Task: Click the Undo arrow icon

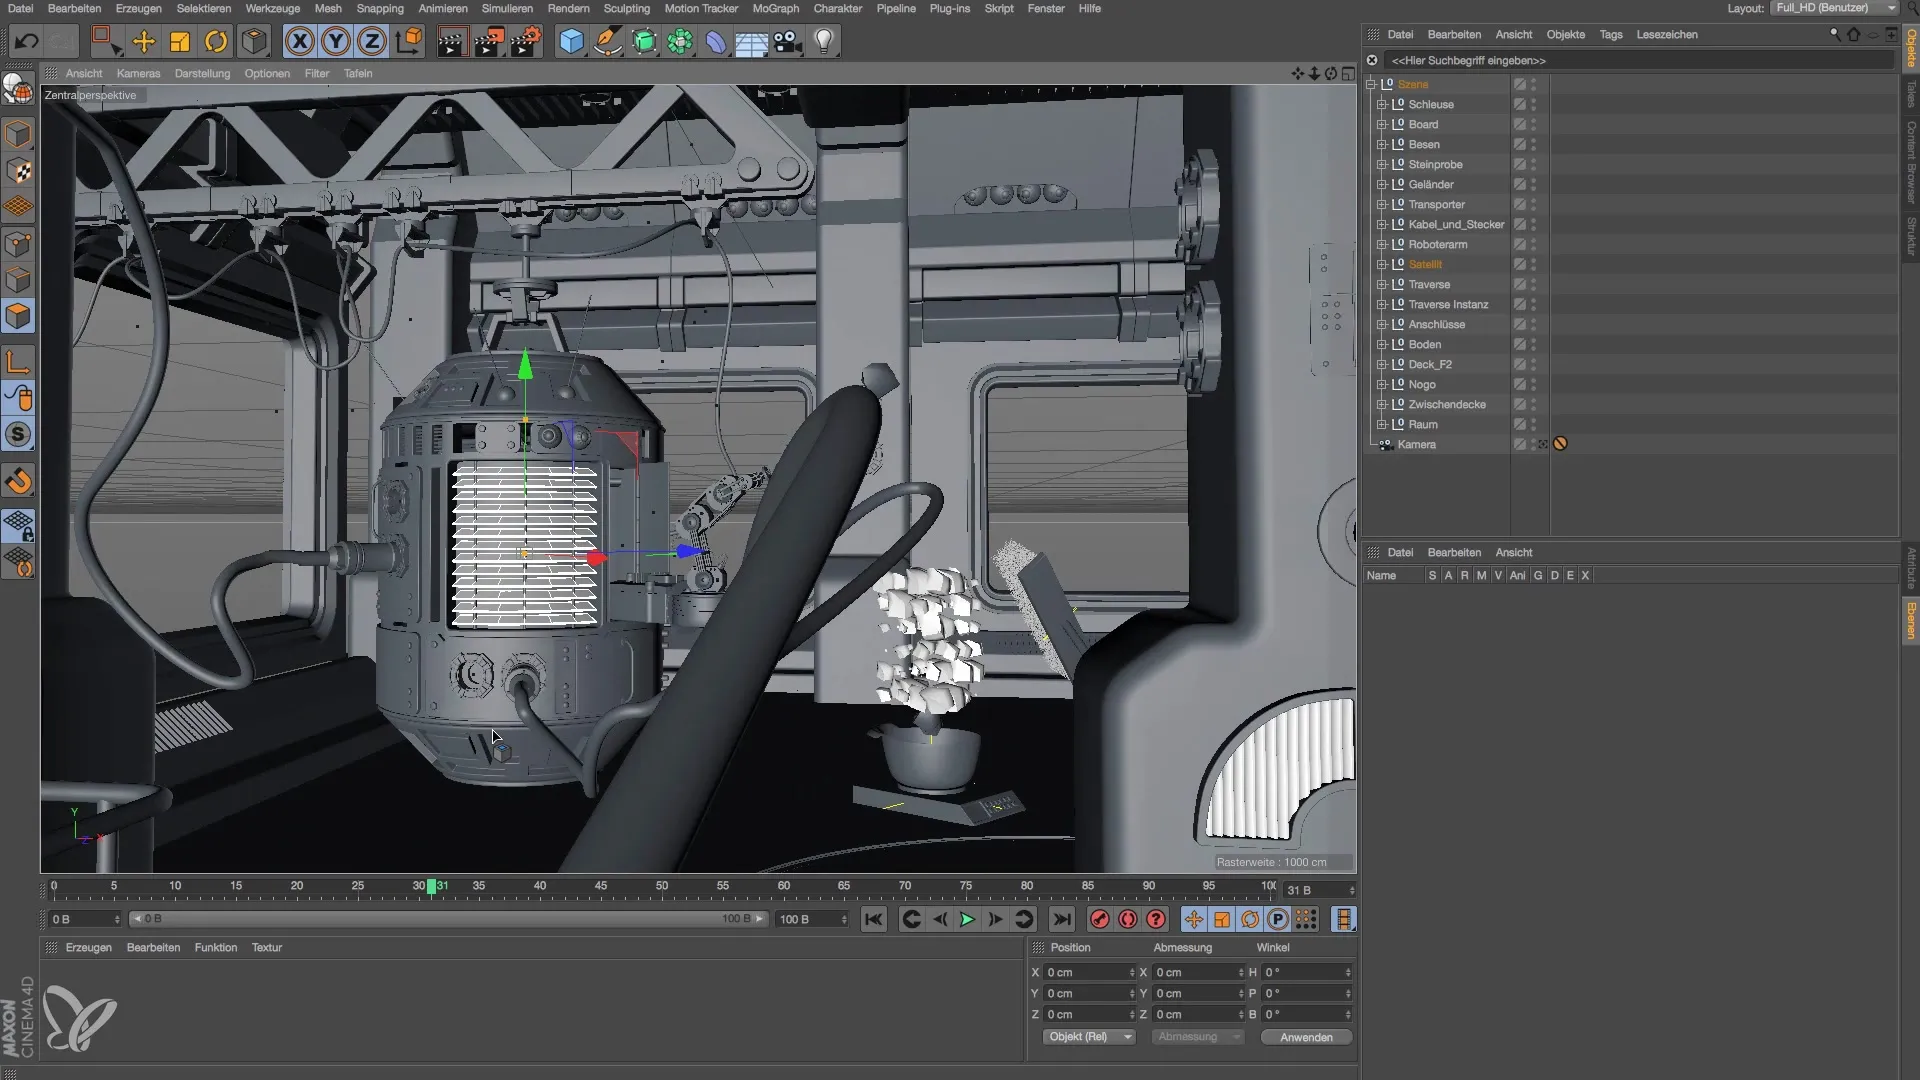Action: 27,41
